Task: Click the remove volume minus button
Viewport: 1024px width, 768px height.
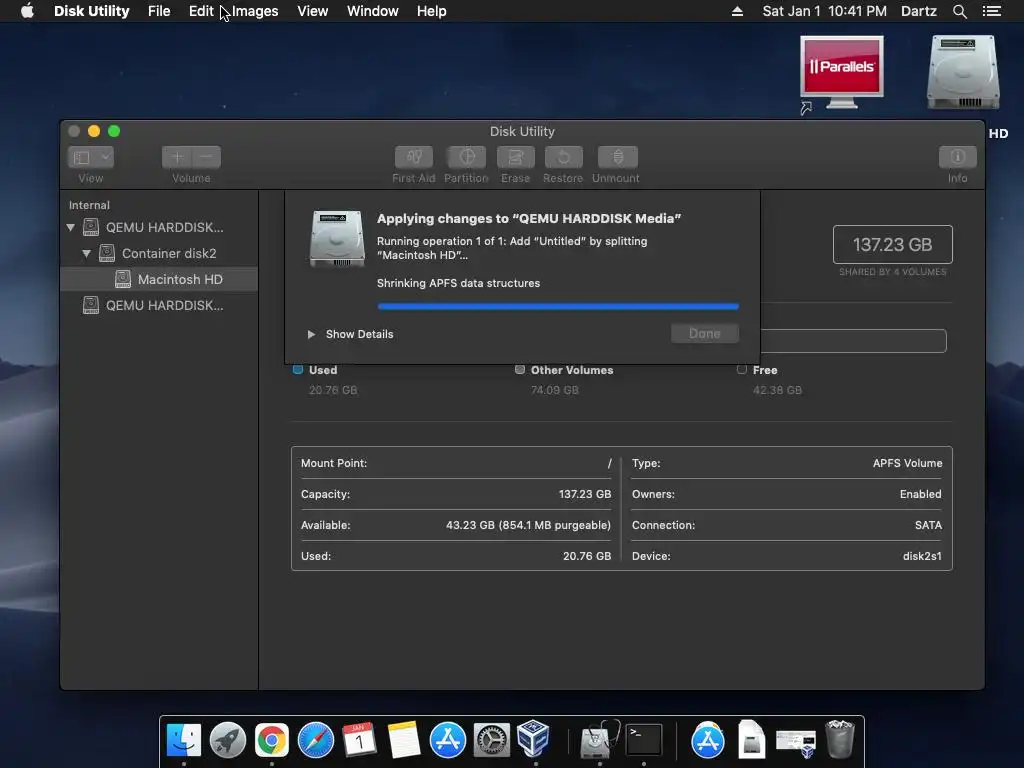Action: [206, 157]
